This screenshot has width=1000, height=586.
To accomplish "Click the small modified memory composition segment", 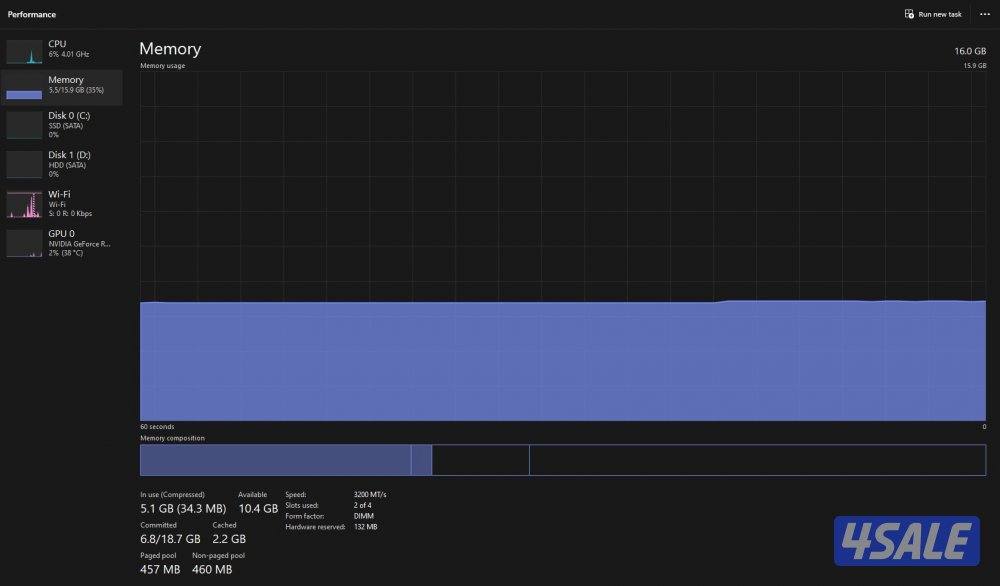I will tap(421, 460).
